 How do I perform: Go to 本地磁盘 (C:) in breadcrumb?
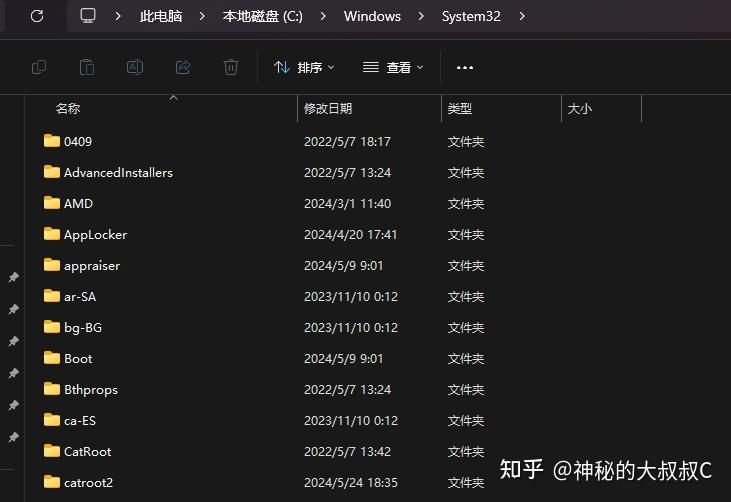(x=262, y=16)
